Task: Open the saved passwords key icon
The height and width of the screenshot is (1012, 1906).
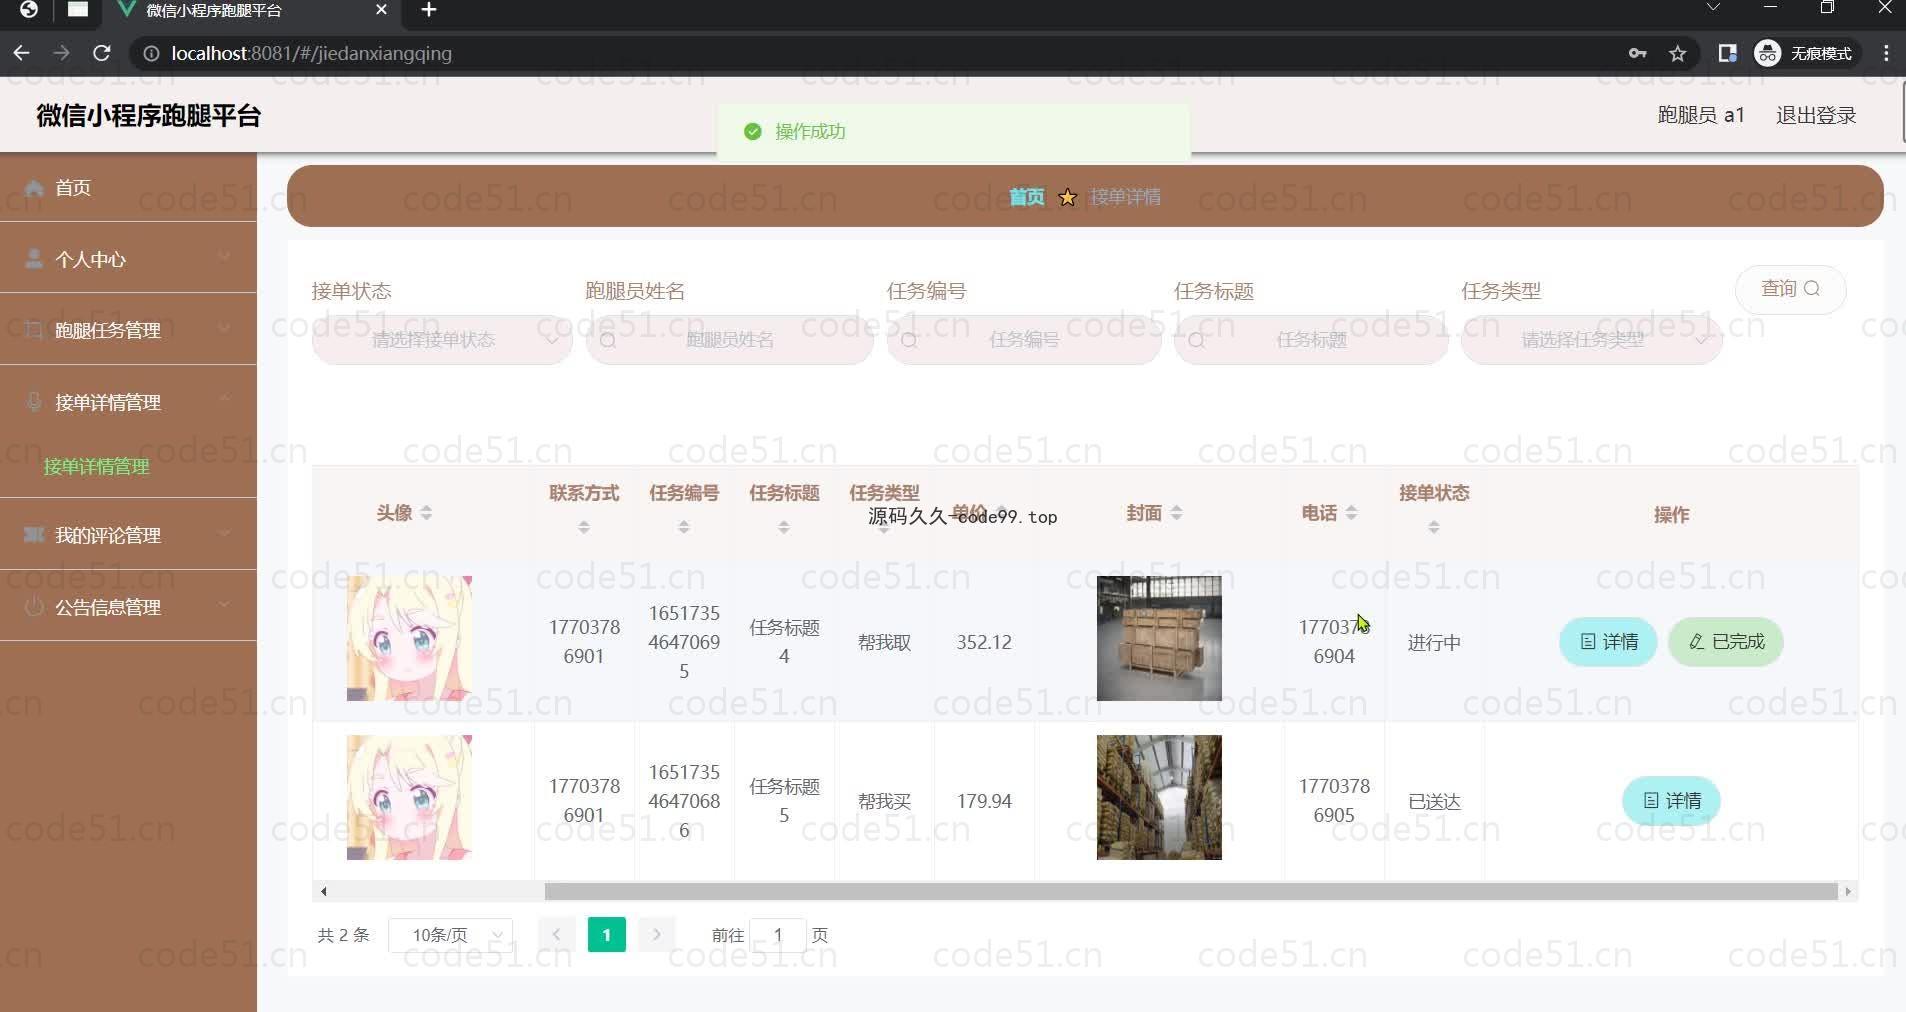Action: tap(1637, 54)
